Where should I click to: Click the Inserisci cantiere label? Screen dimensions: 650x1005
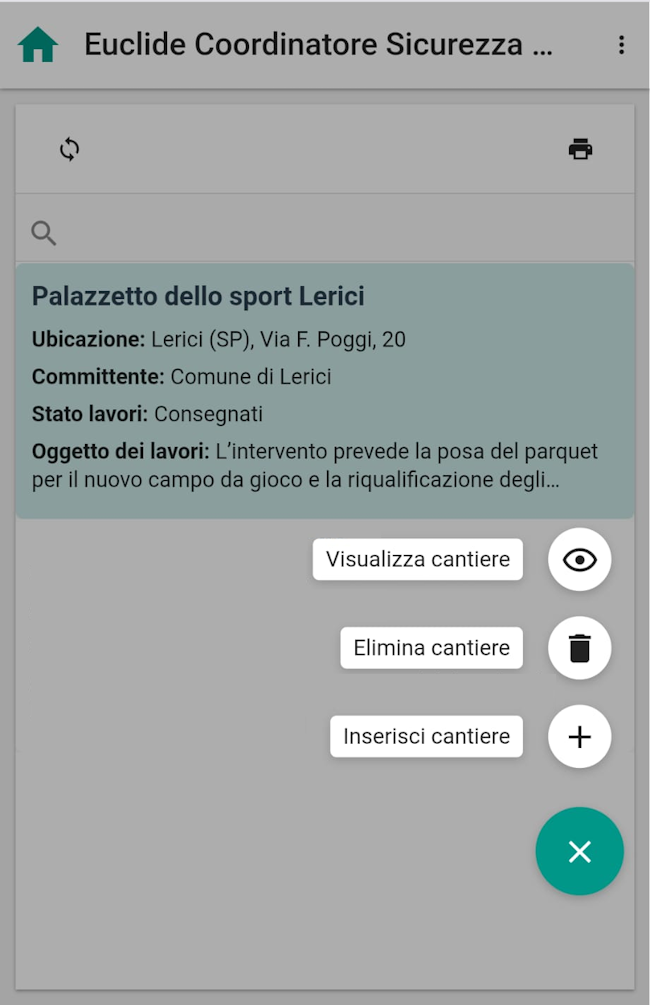pos(426,737)
